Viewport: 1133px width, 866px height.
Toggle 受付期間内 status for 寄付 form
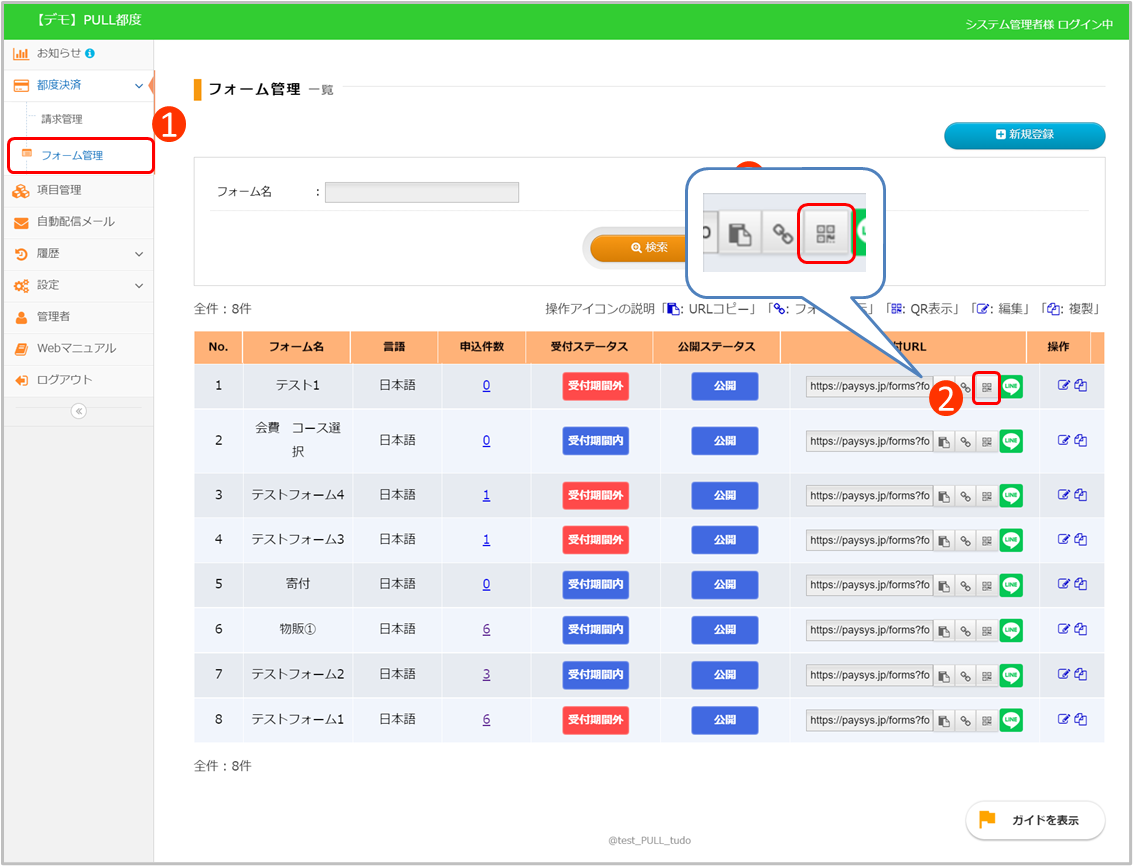(x=595, y=585)
